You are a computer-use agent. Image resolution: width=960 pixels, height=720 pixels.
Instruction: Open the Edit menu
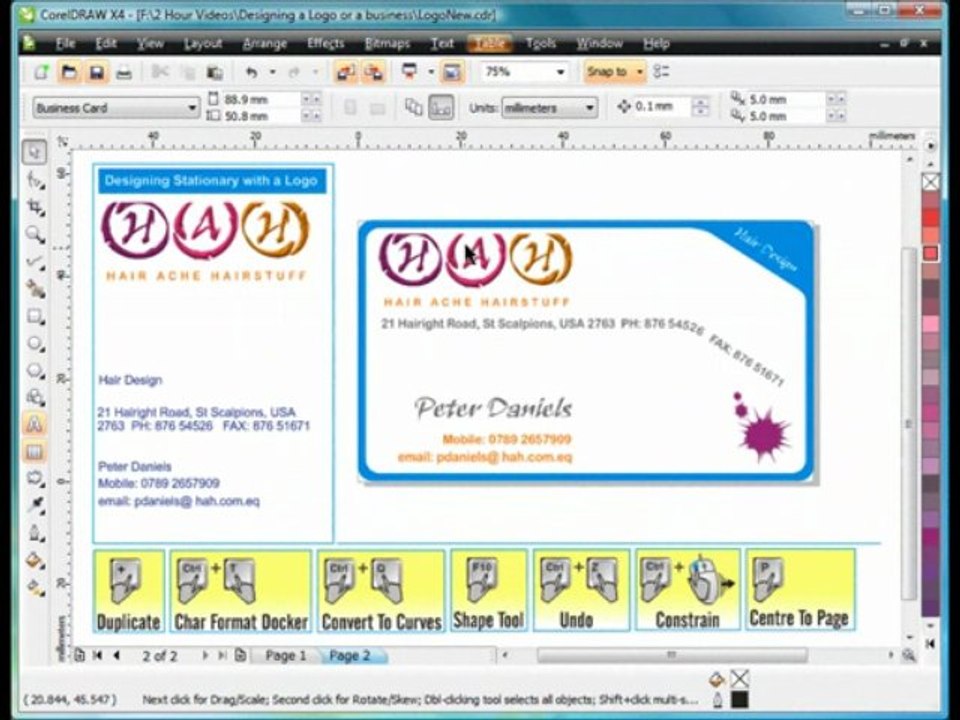point(106,43)
